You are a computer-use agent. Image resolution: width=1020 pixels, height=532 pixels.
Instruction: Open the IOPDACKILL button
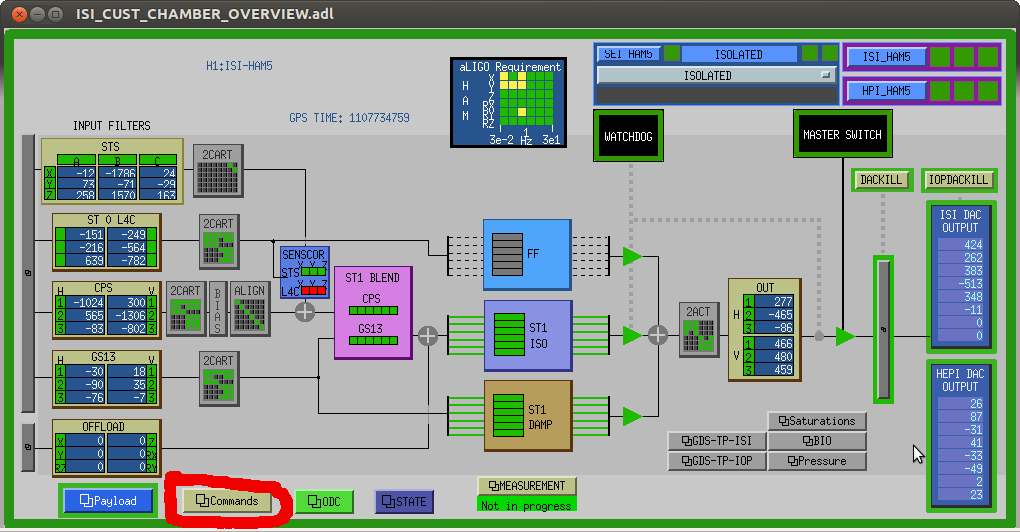(x=959, y=180)
